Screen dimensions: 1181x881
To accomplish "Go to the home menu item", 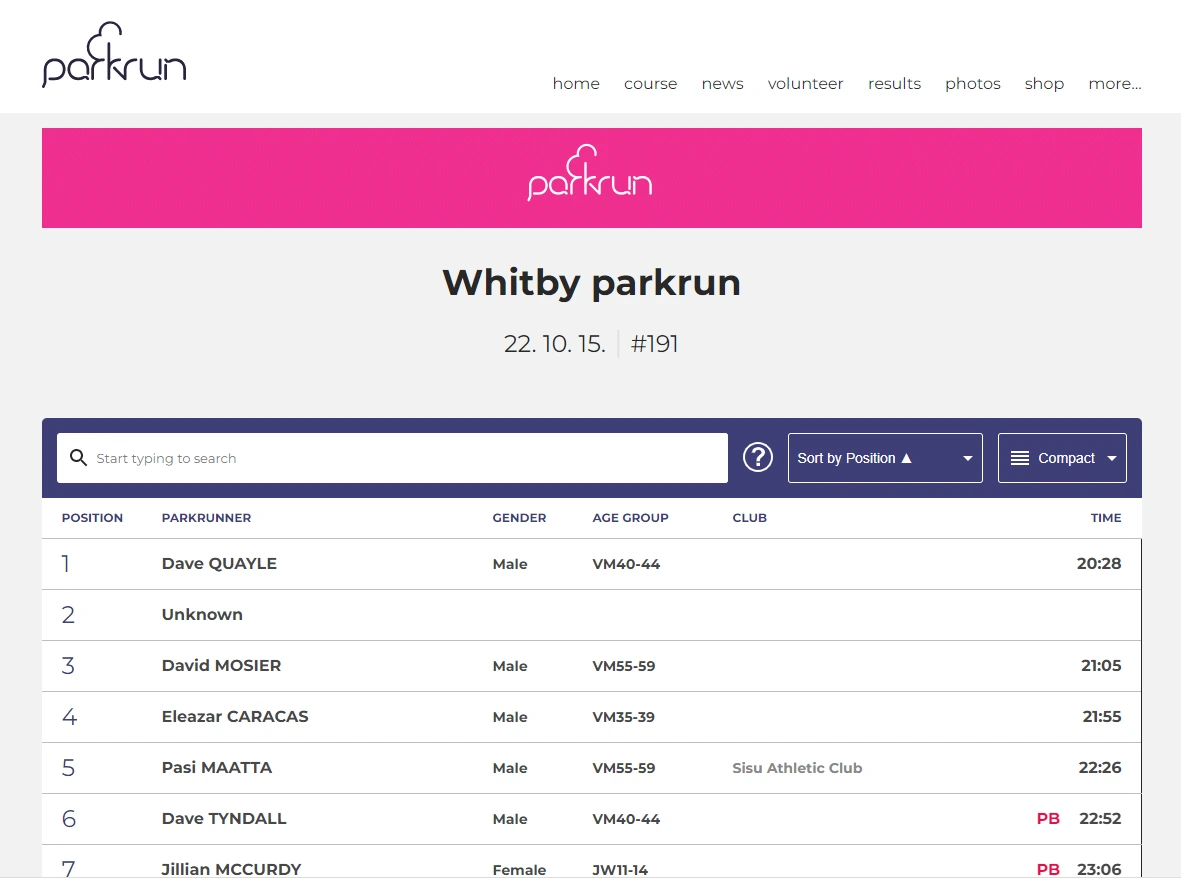I will click(x=576, y=84).
